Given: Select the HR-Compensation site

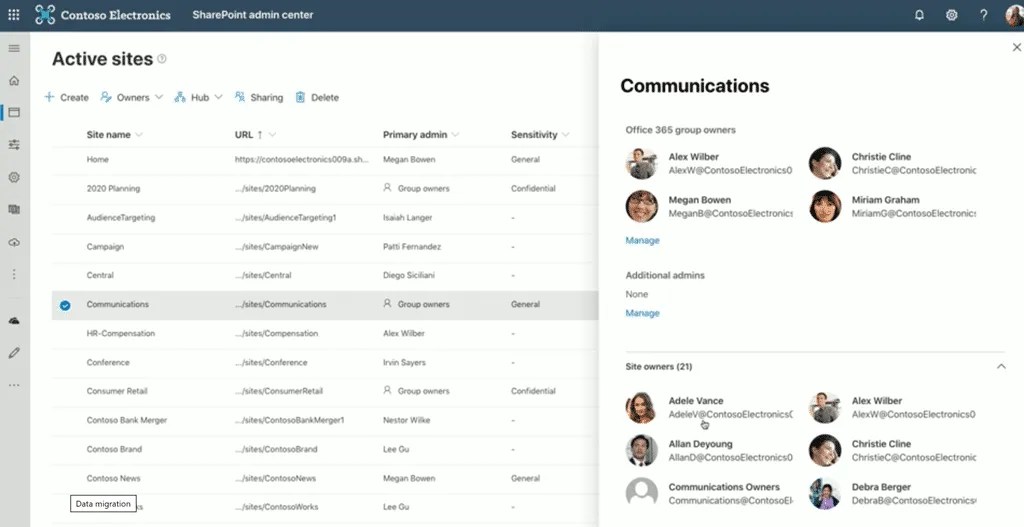Looking at the screenshot, I should click(325, 334).
